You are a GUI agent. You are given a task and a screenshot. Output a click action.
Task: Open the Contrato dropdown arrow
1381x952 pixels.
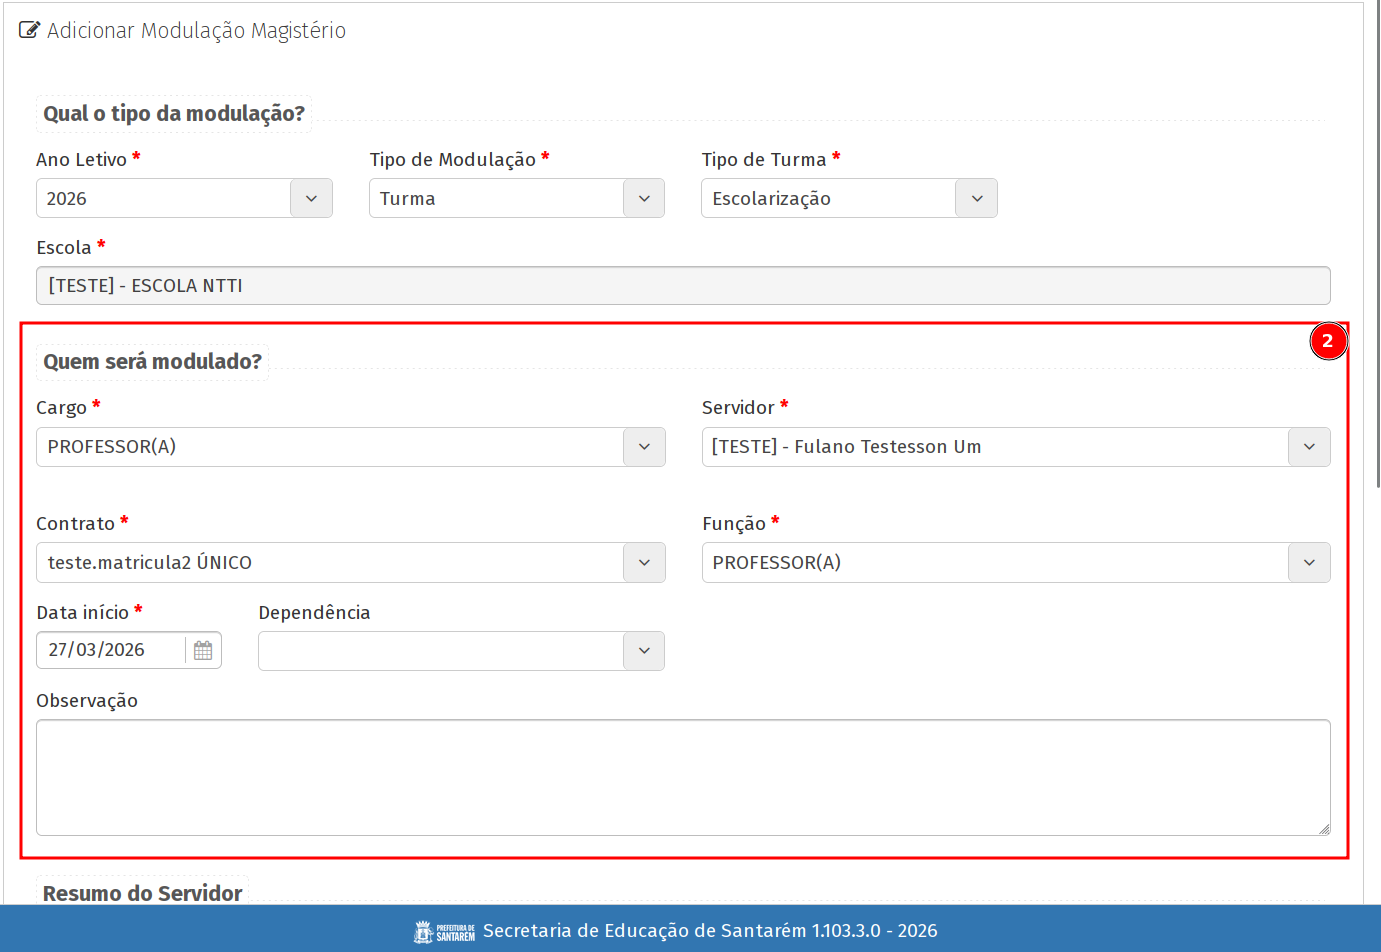point(643,563)
